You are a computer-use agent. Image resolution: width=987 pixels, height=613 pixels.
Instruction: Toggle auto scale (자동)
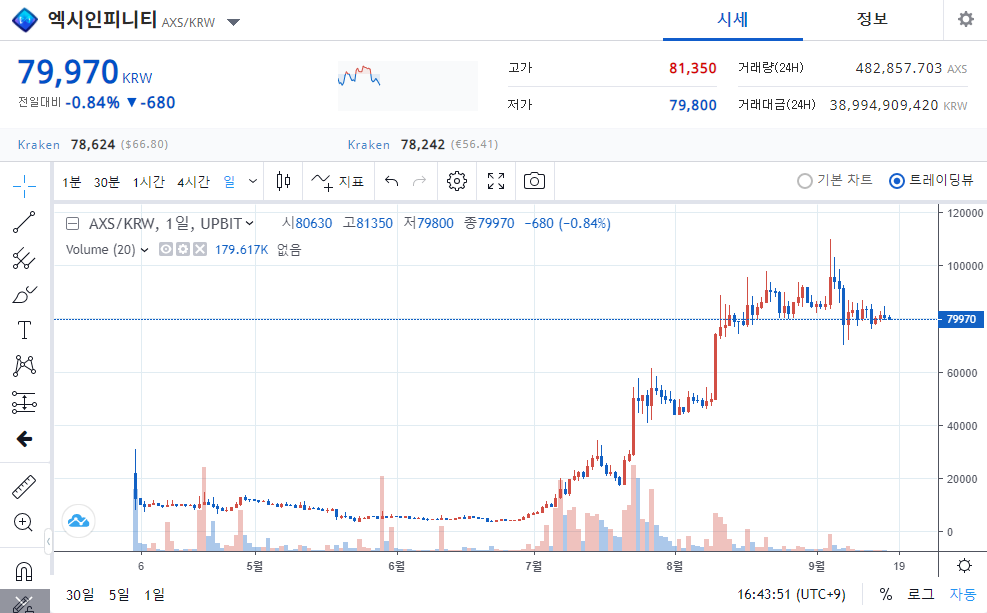963,594
